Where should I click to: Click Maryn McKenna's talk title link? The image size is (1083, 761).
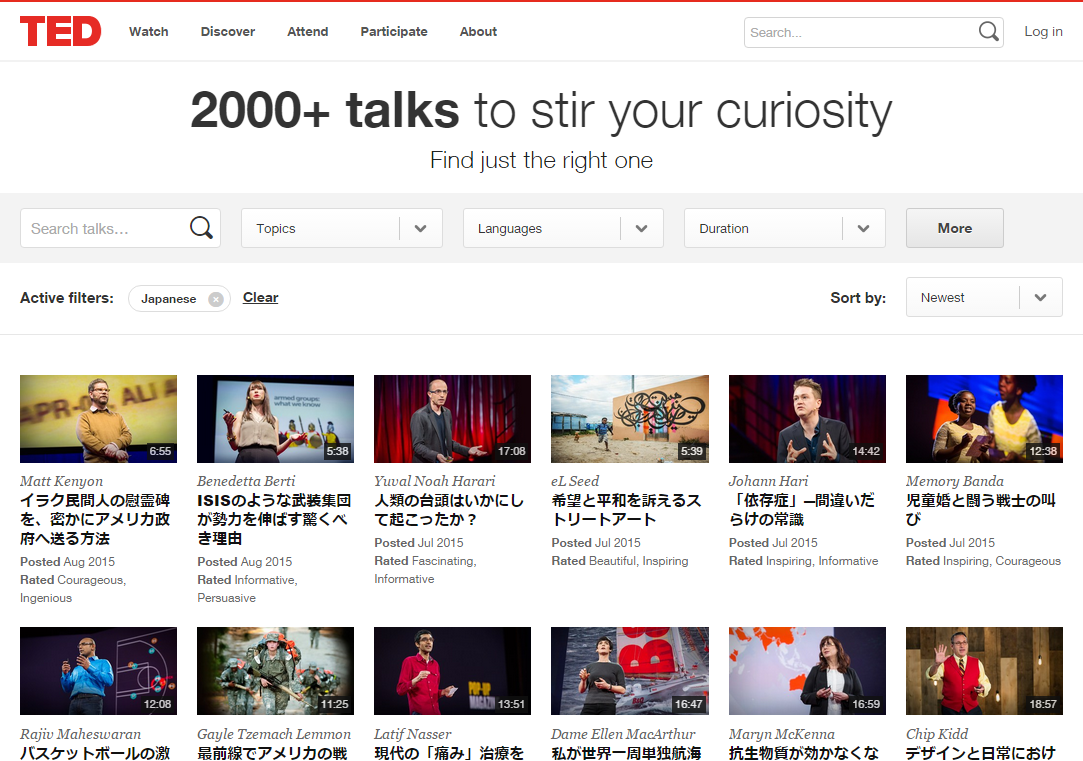(804, 753)
